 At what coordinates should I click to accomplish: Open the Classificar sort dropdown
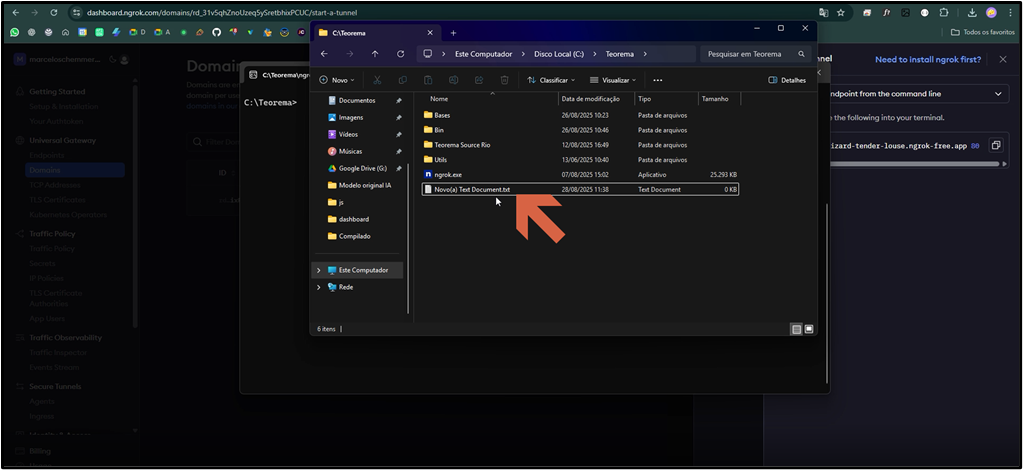(551, 80)
